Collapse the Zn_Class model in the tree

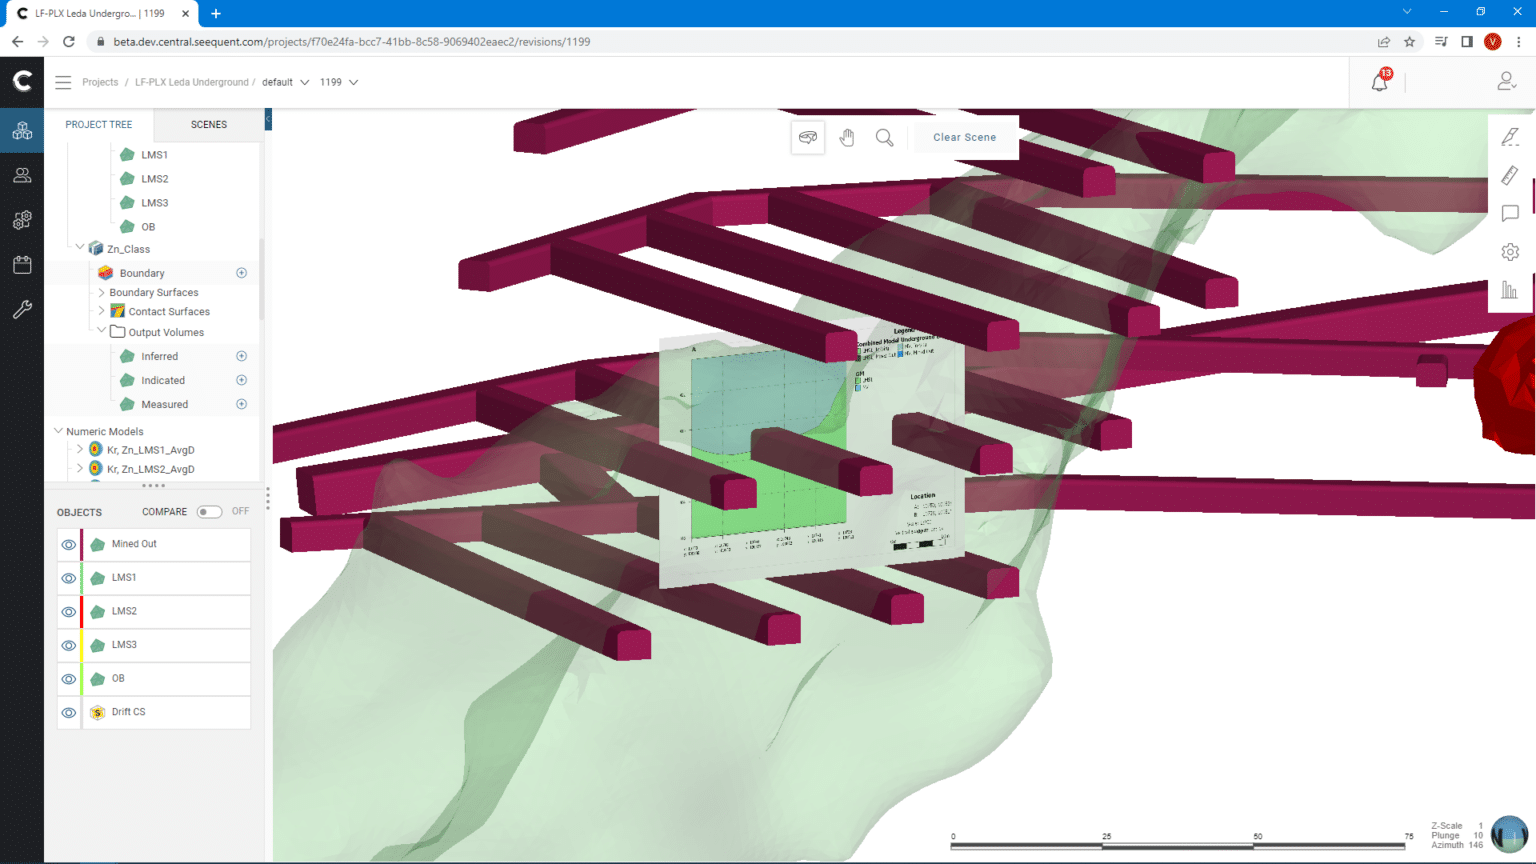tap(80, 248)
